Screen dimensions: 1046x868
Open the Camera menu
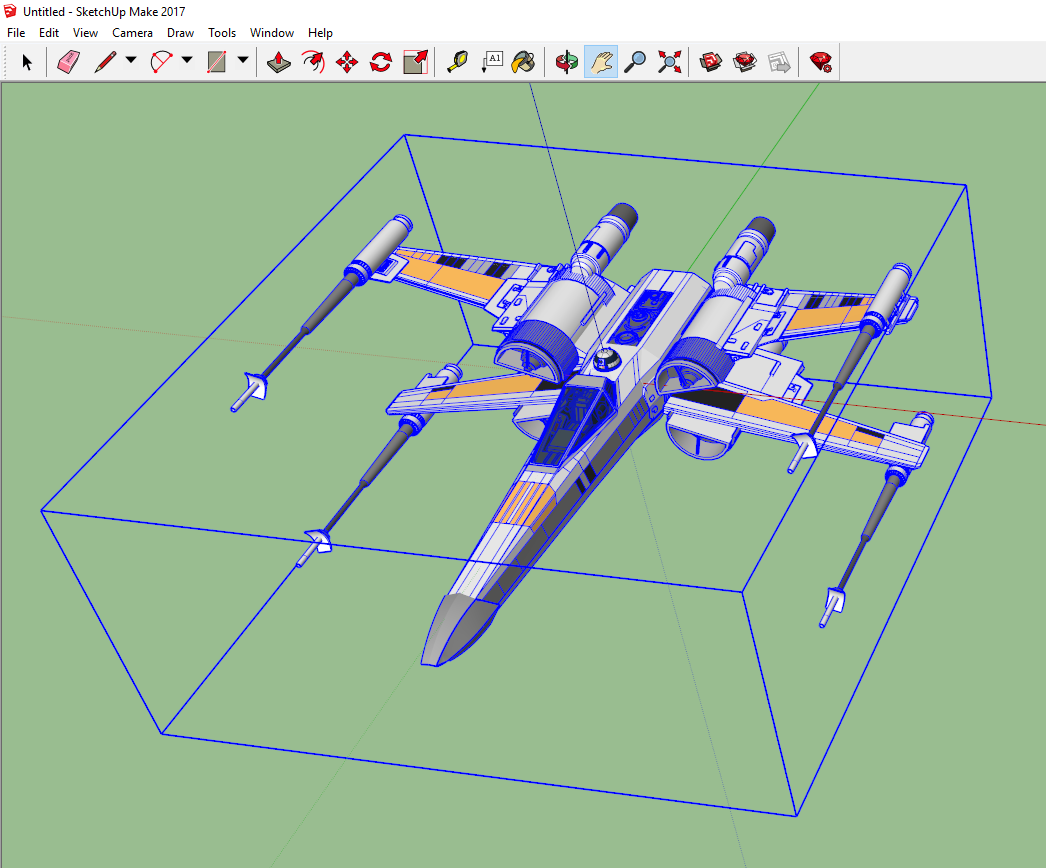tap(132, 33)
